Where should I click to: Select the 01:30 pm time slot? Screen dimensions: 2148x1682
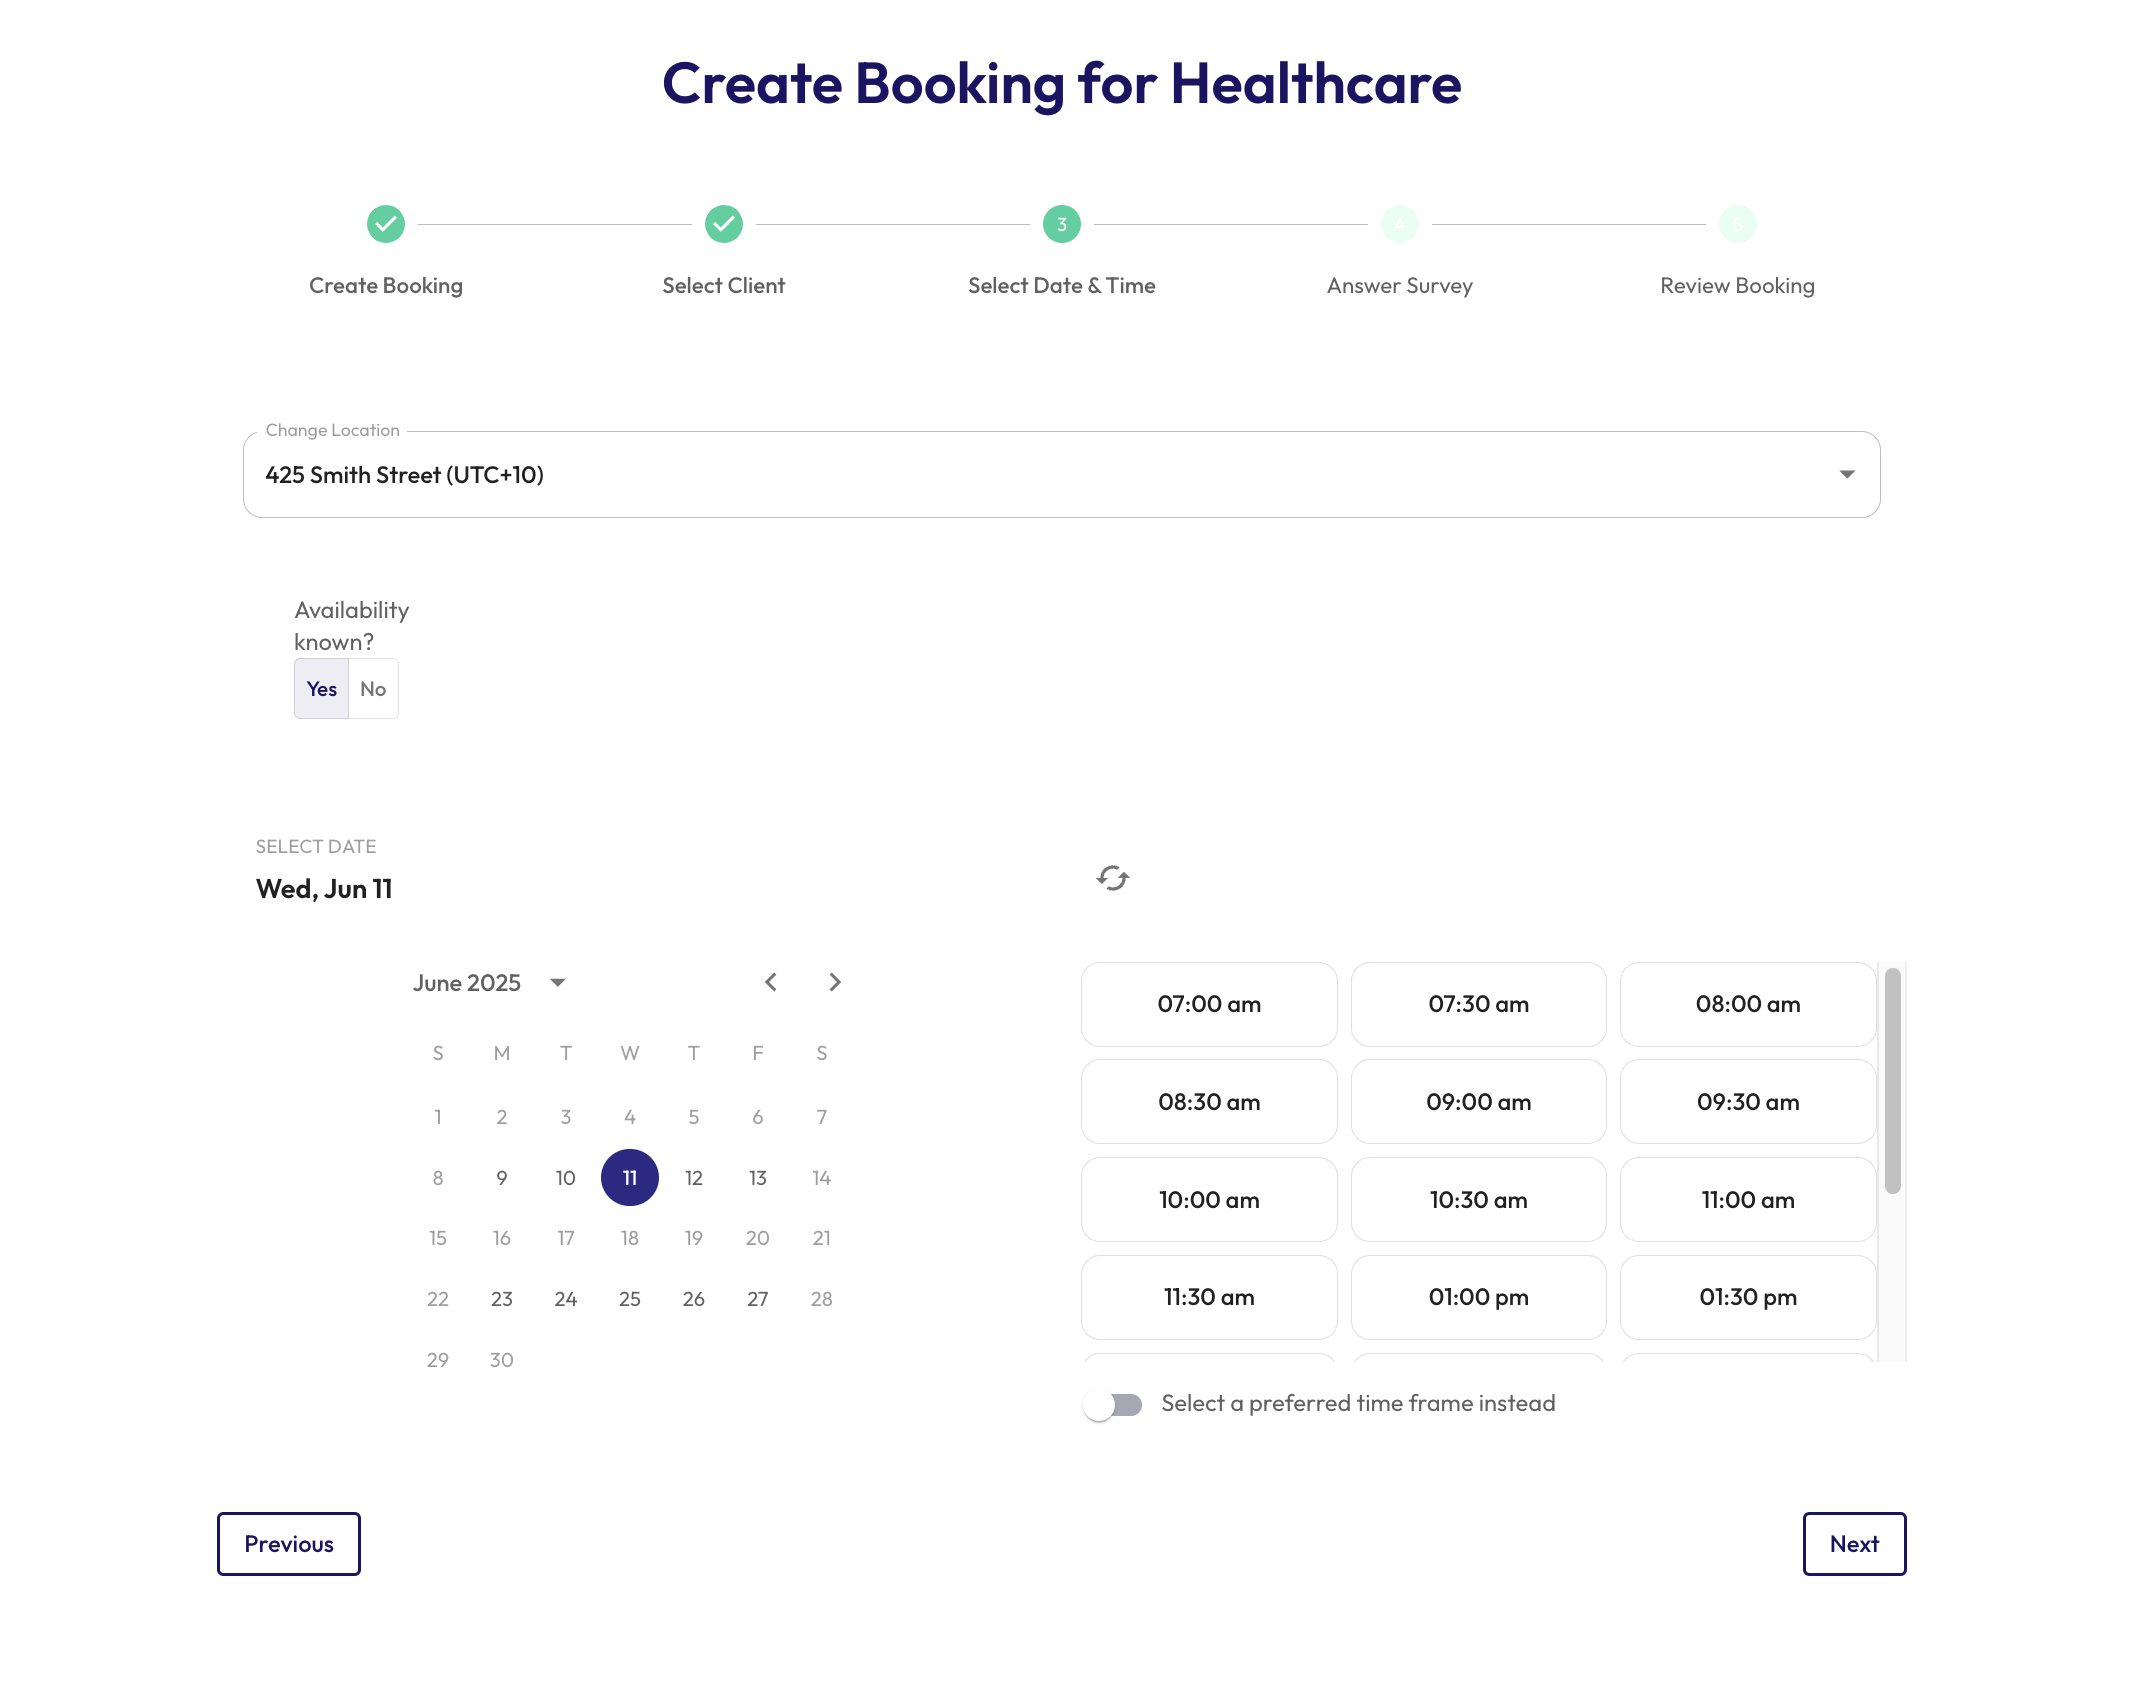[x=1747, y=1297]
